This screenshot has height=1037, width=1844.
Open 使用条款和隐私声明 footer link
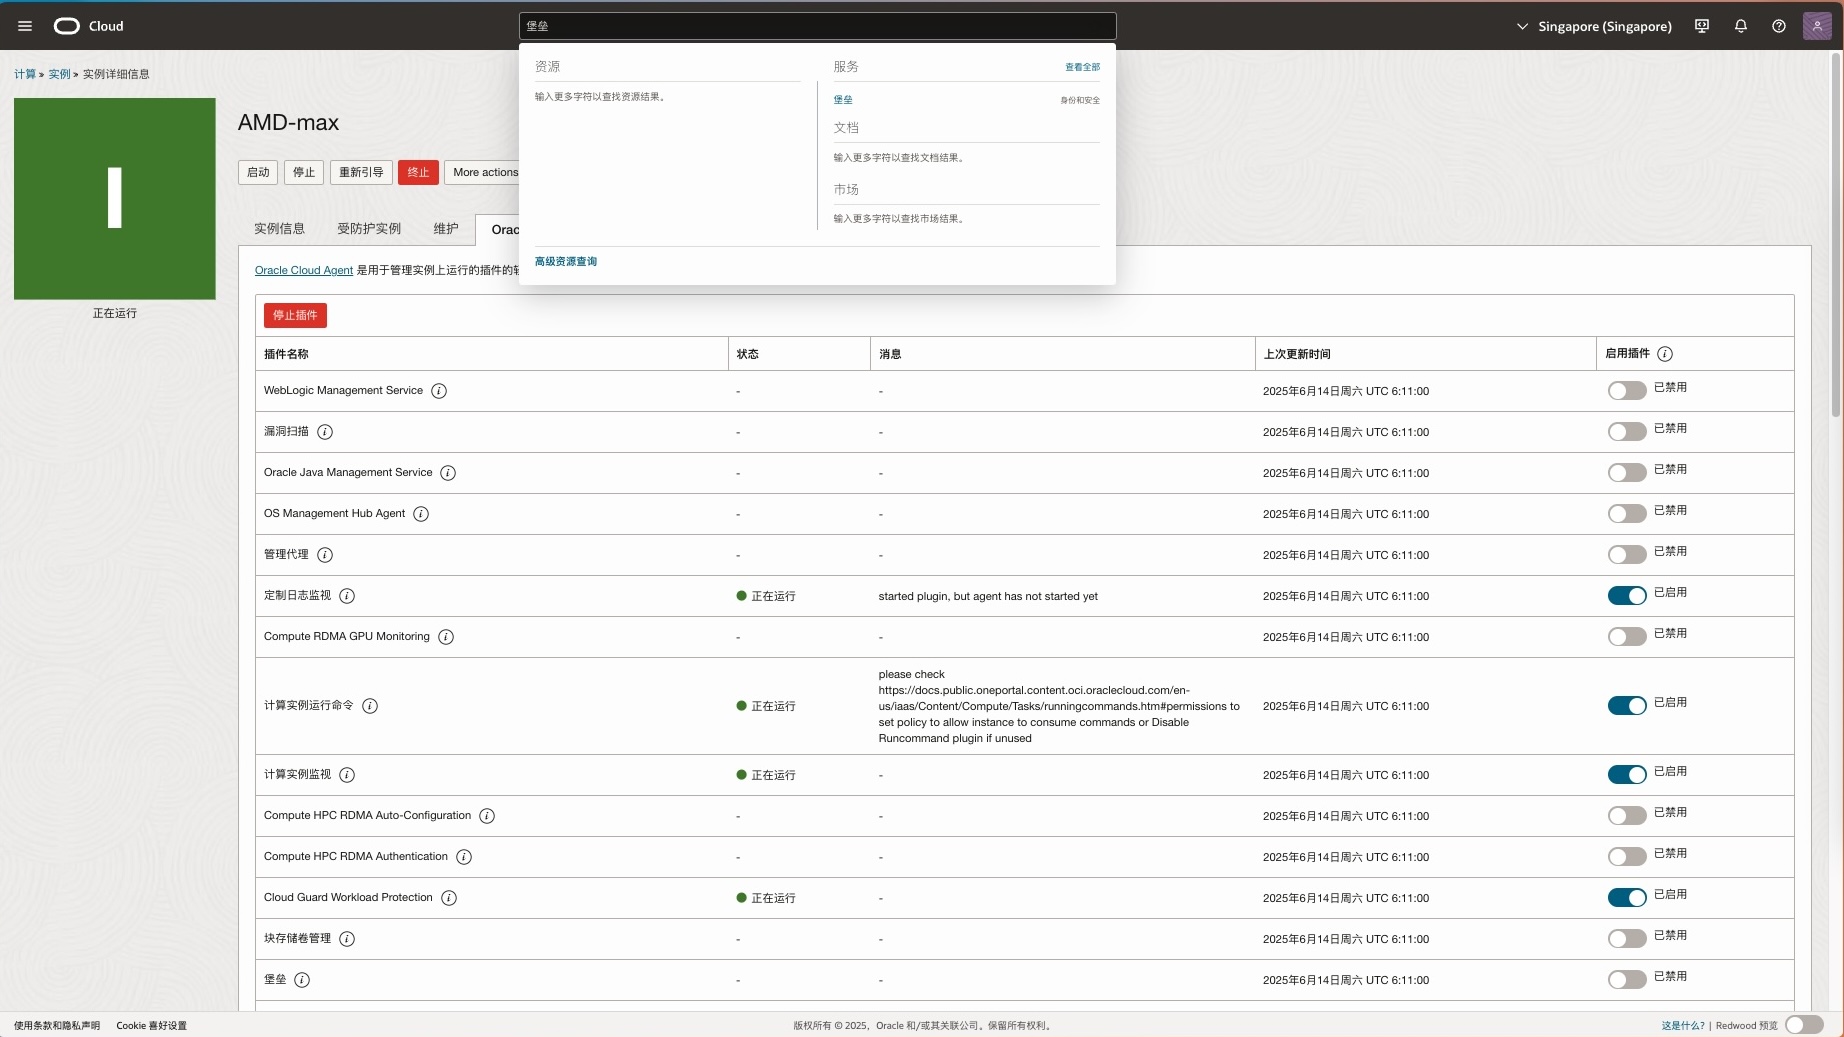pos(57,1025)
